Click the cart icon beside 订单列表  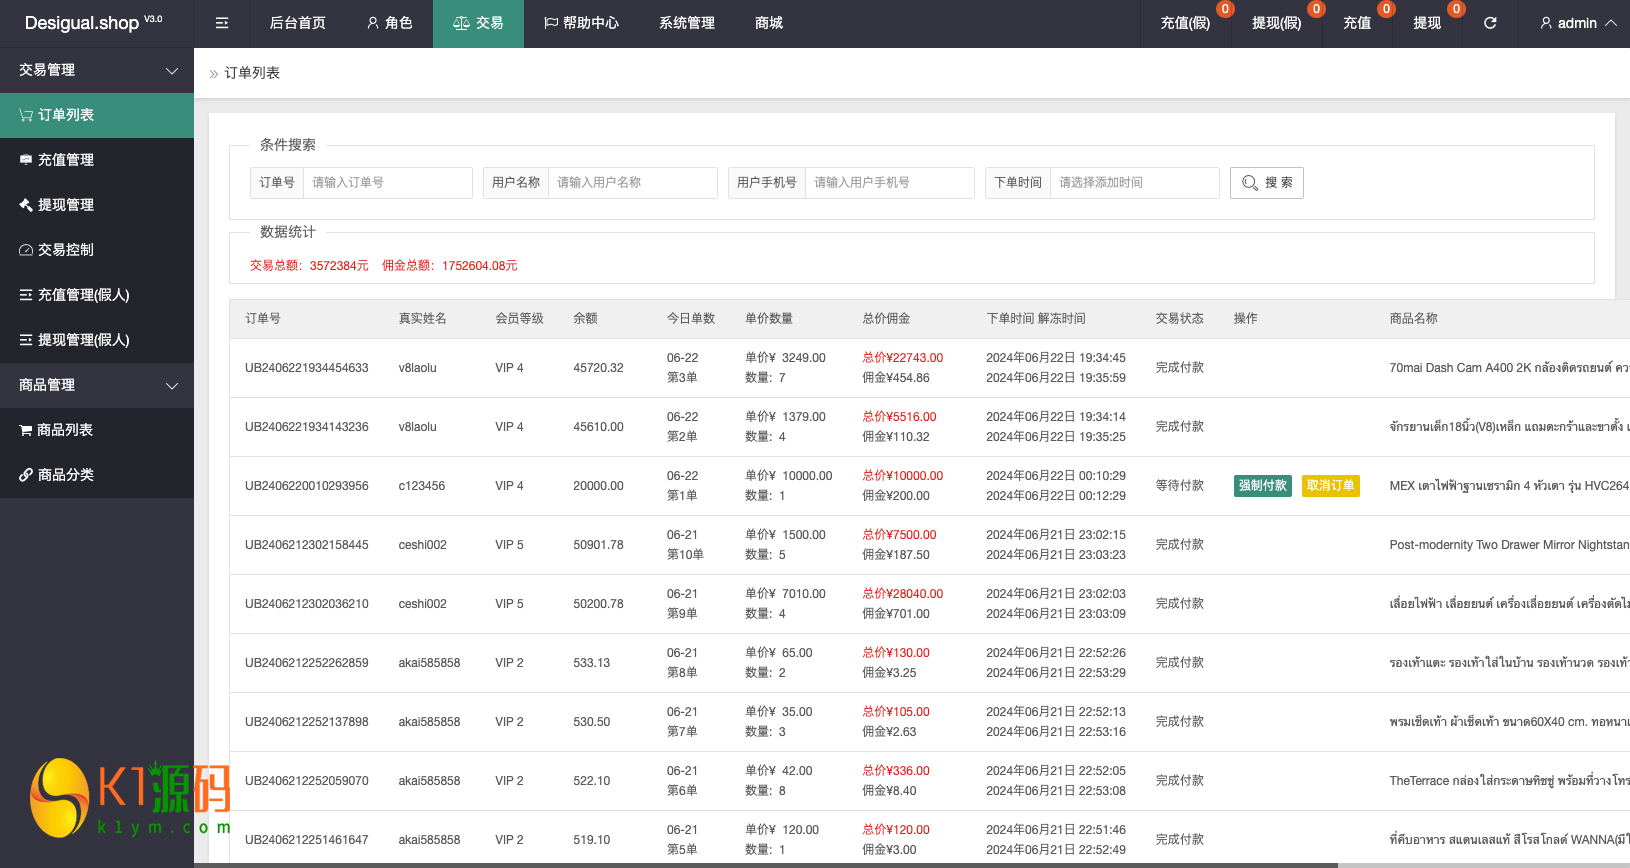click(26, 115)
